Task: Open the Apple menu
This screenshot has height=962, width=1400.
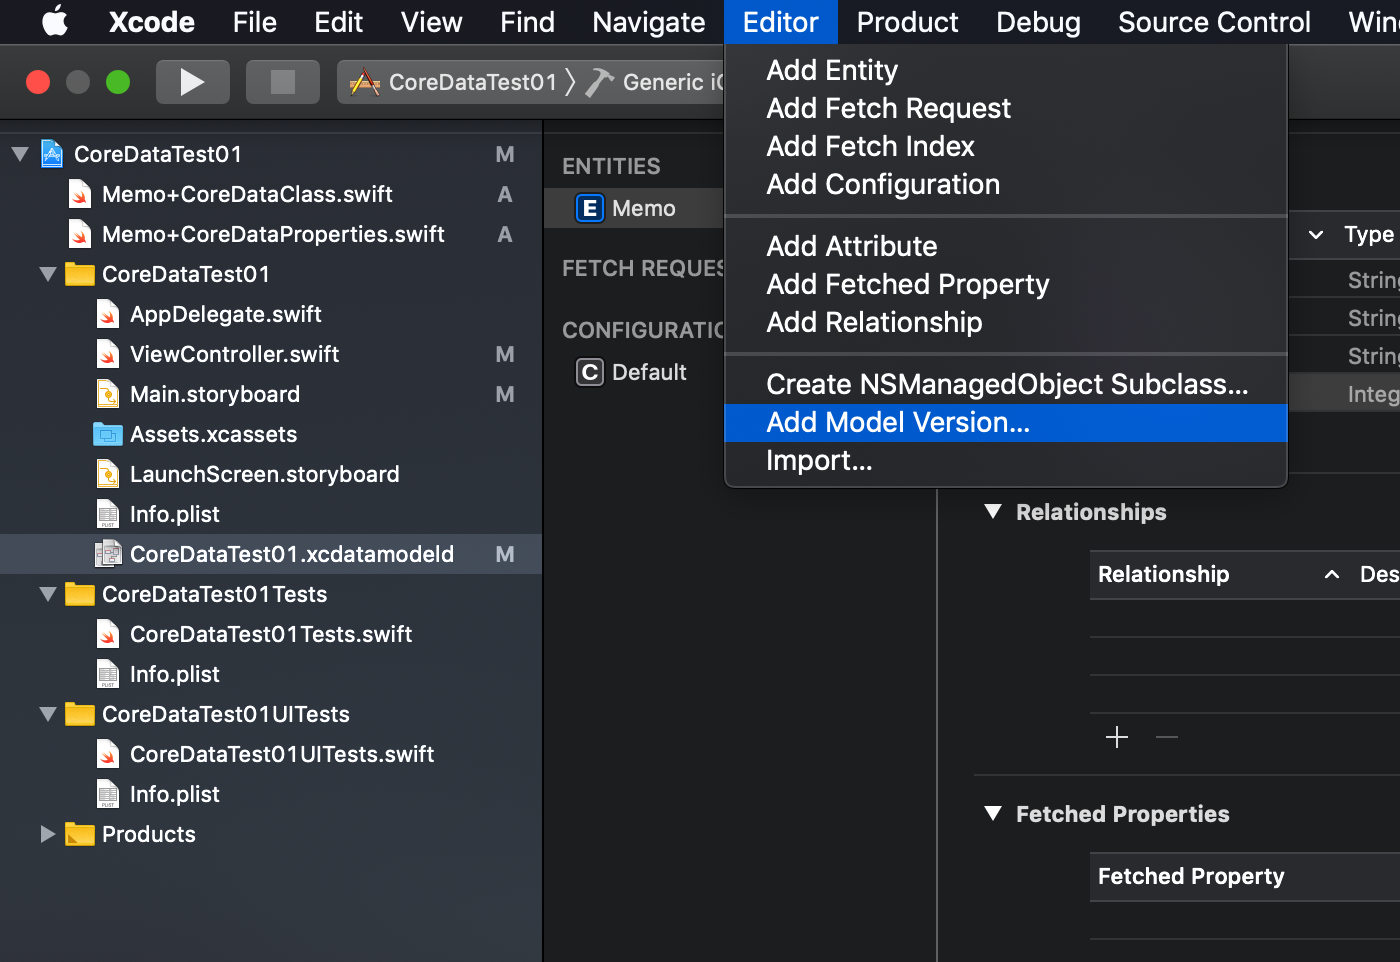Action: (54, 22)
